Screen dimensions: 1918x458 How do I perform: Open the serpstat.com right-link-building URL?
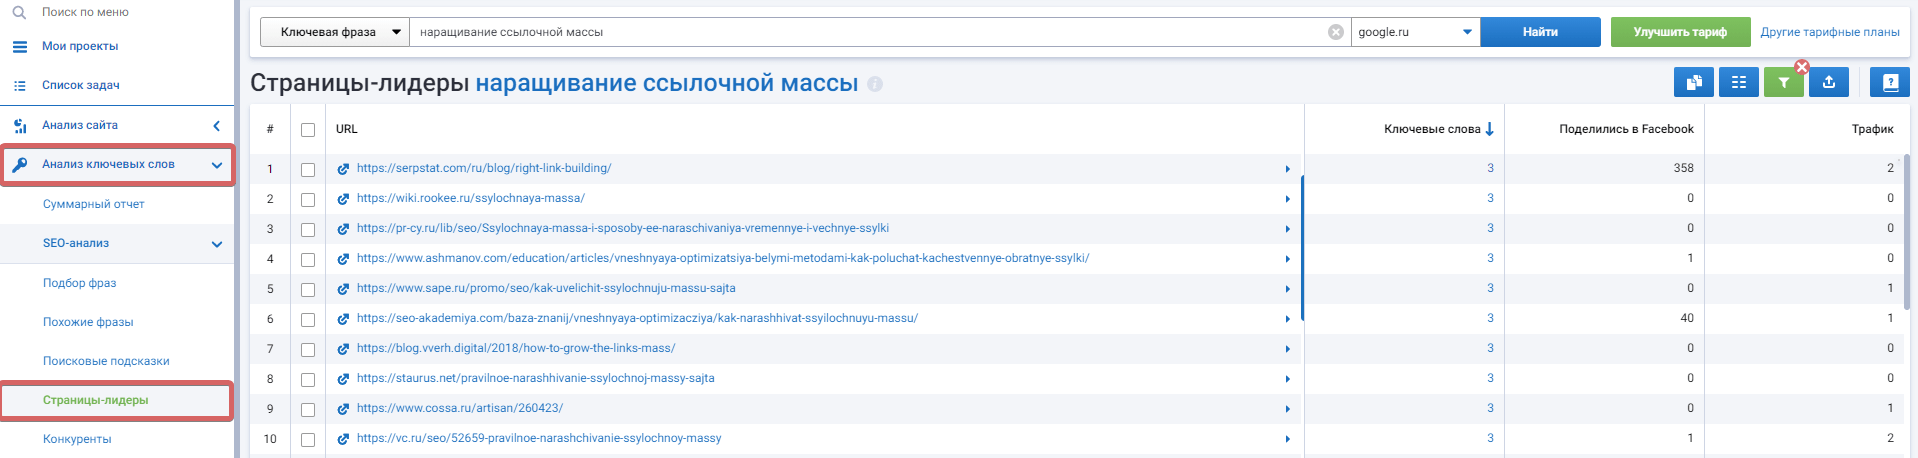tap(484, 168)
